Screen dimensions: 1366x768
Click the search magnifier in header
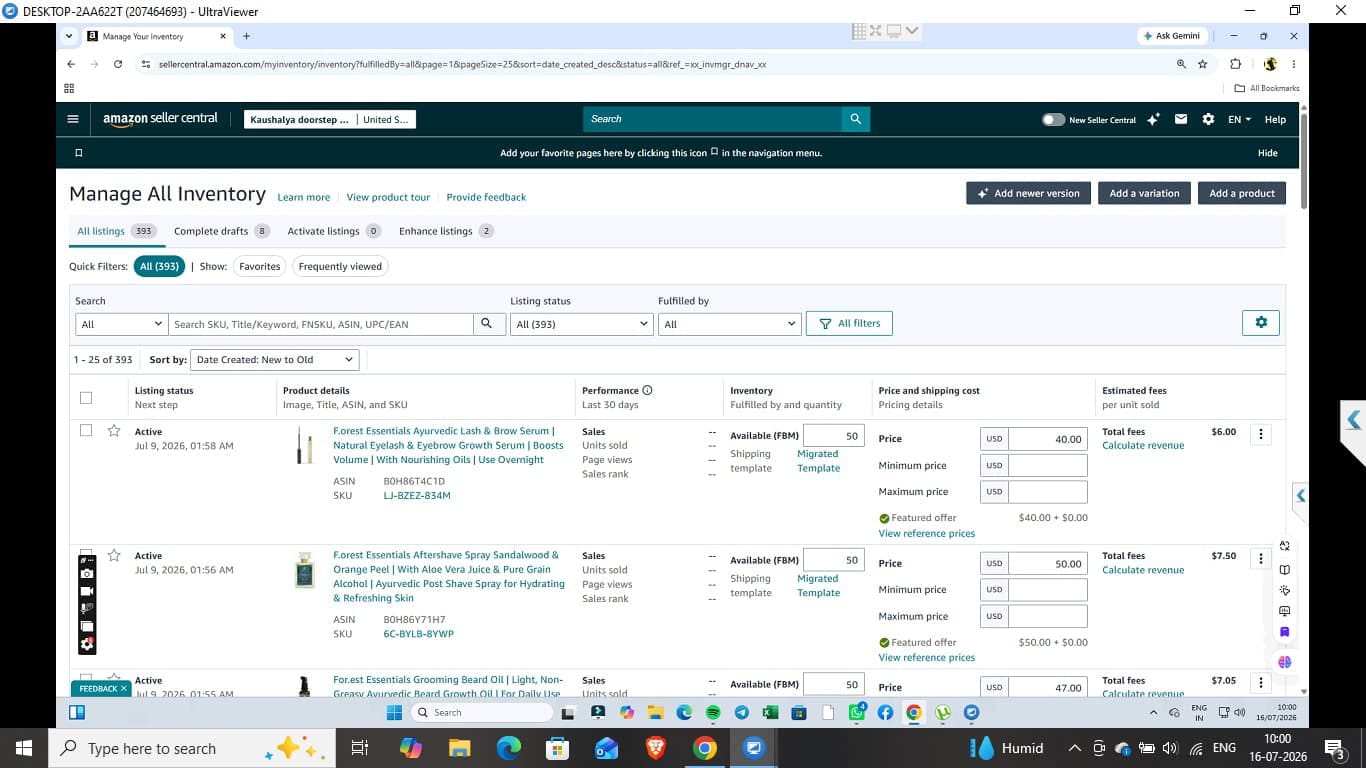click(x=855, y=119)
